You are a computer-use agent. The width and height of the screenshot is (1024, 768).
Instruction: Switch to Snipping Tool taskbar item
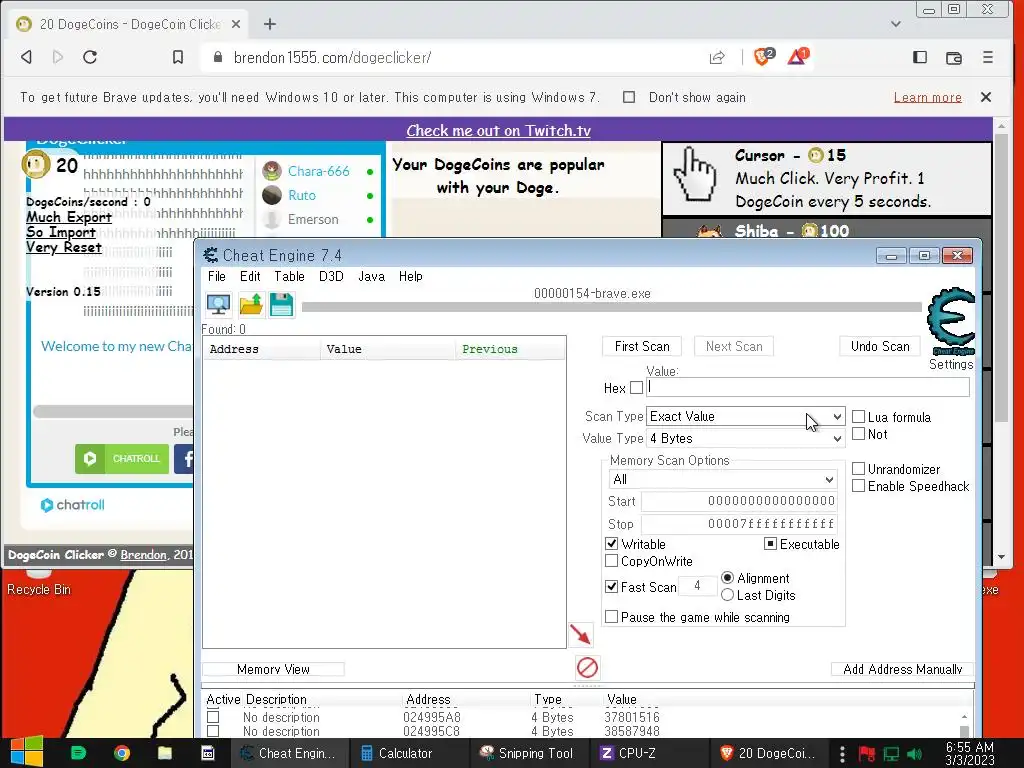[529, 753]
